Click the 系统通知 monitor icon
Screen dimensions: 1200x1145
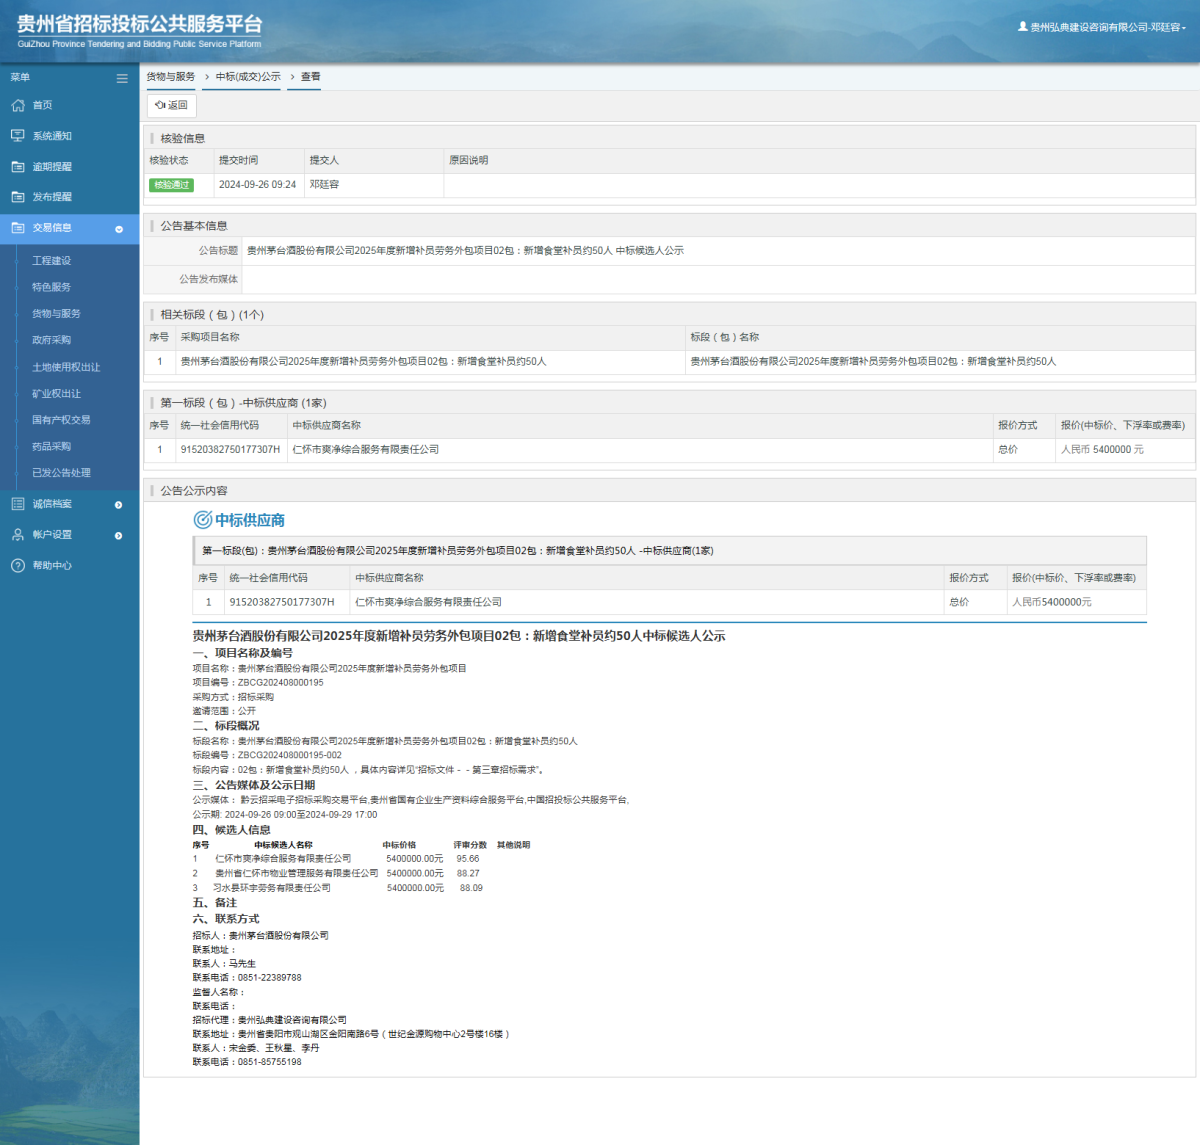(x=18, y=136)
